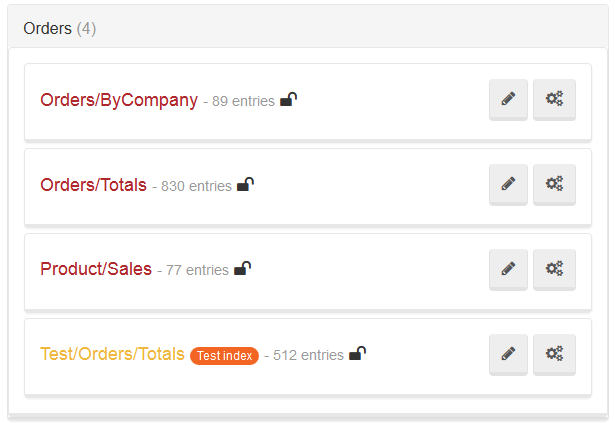Screen dimensions: 615x423
Task: Open the Product/Sales index link
Action: (96, 269)
